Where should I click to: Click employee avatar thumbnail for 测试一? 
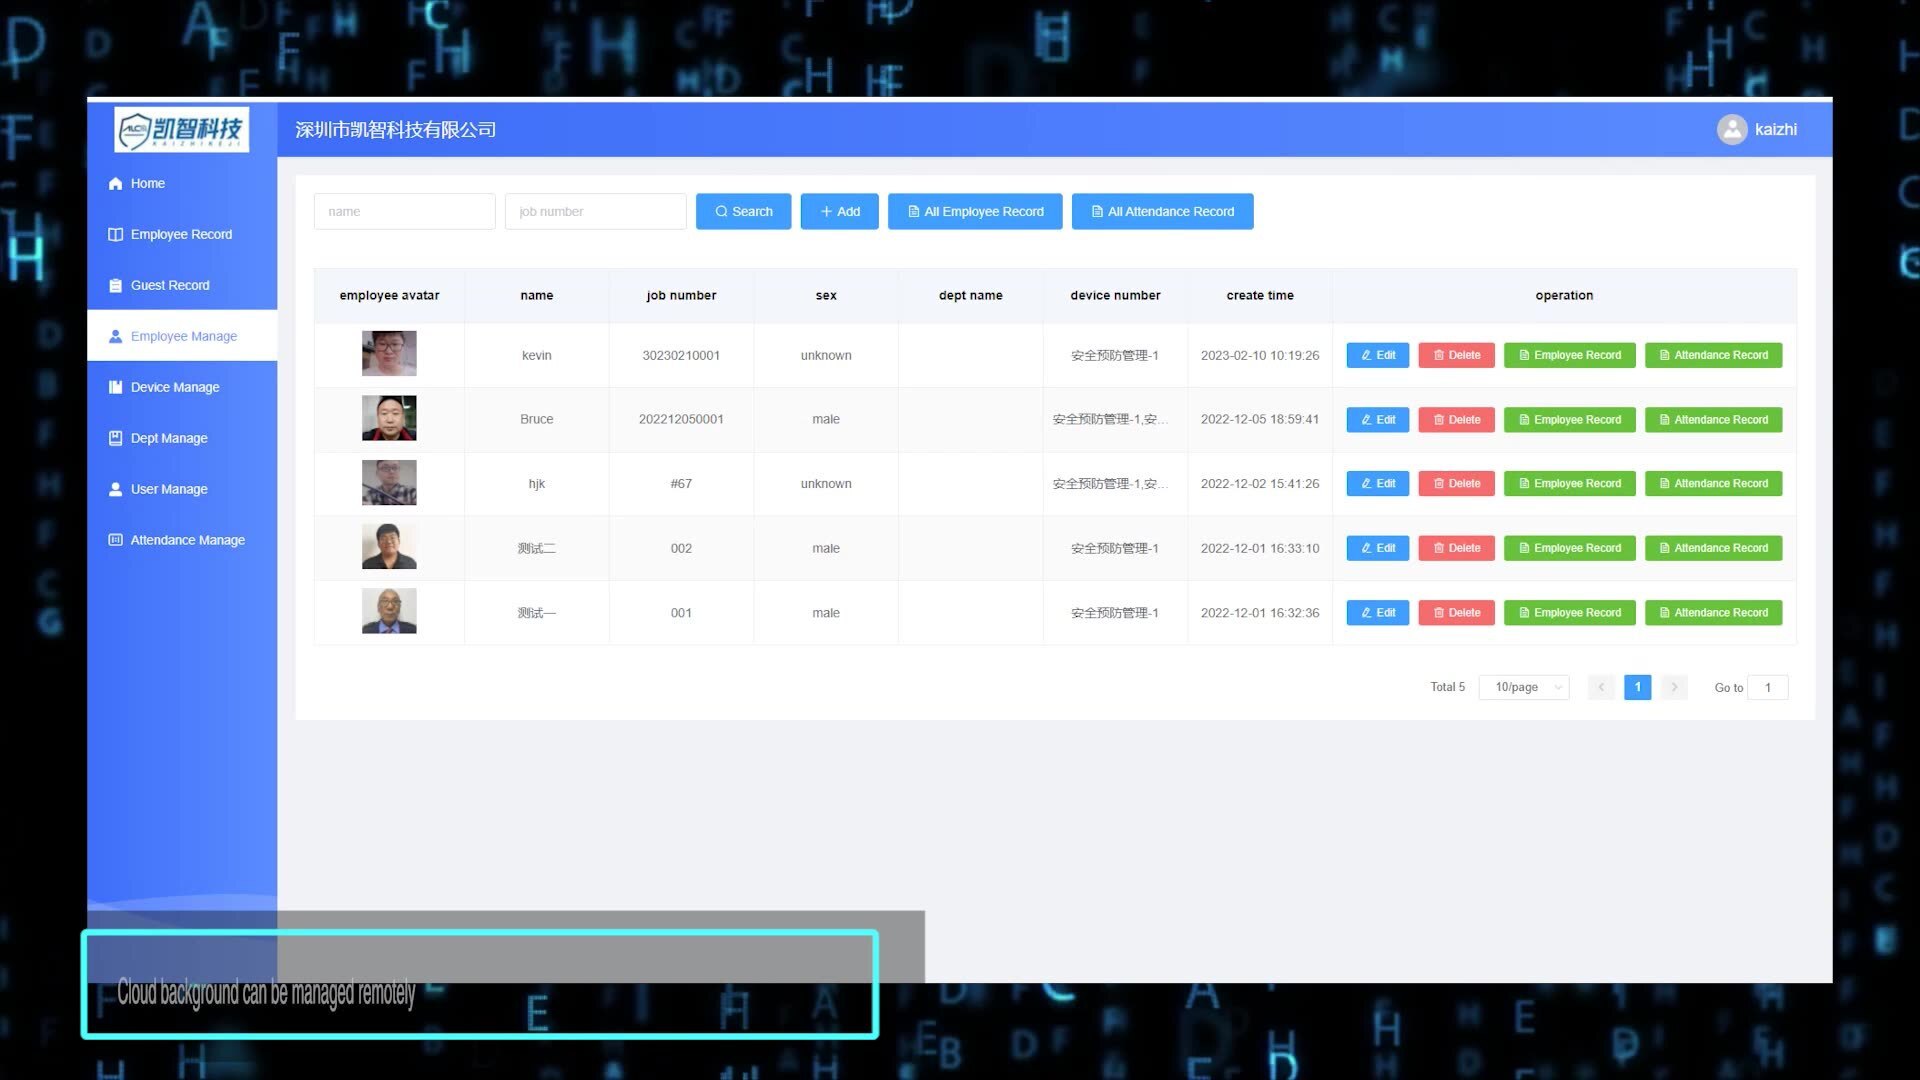(389, 612)
